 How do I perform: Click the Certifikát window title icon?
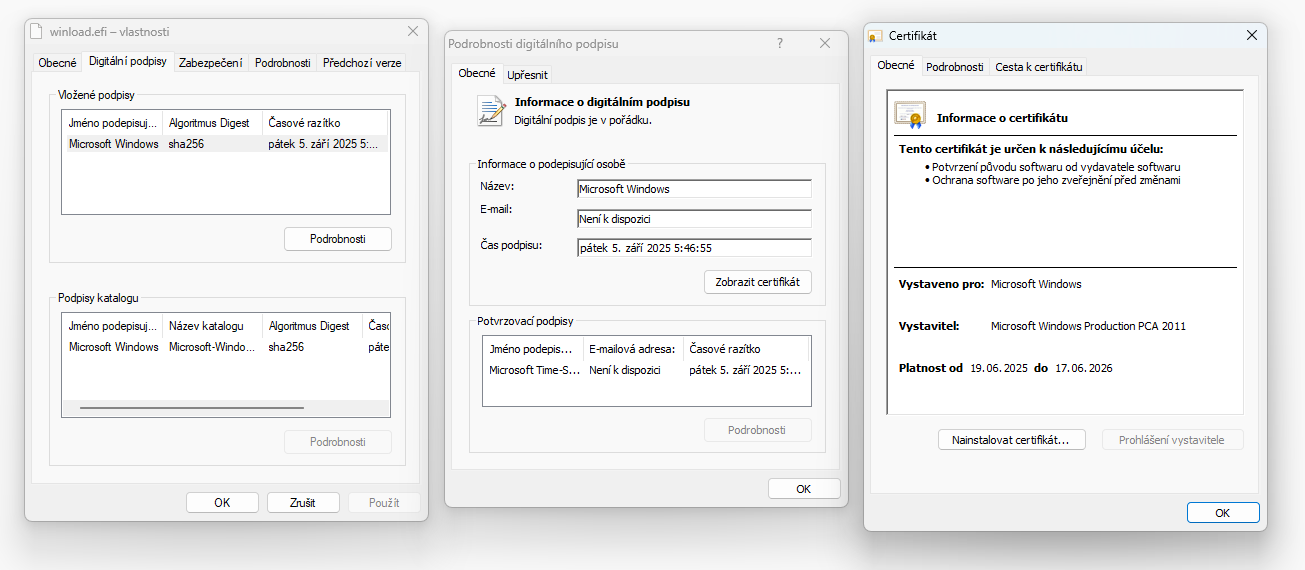pos(875,36)
